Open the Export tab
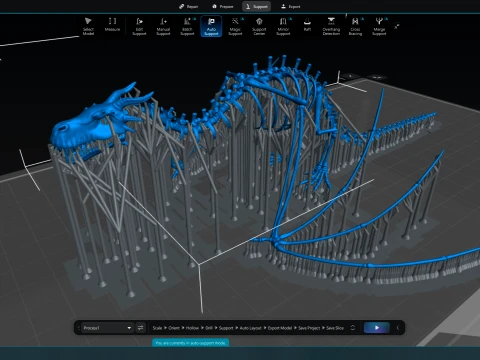Image resolution: width=480 pixels, height=360 pixels. [x=291, y=6]
